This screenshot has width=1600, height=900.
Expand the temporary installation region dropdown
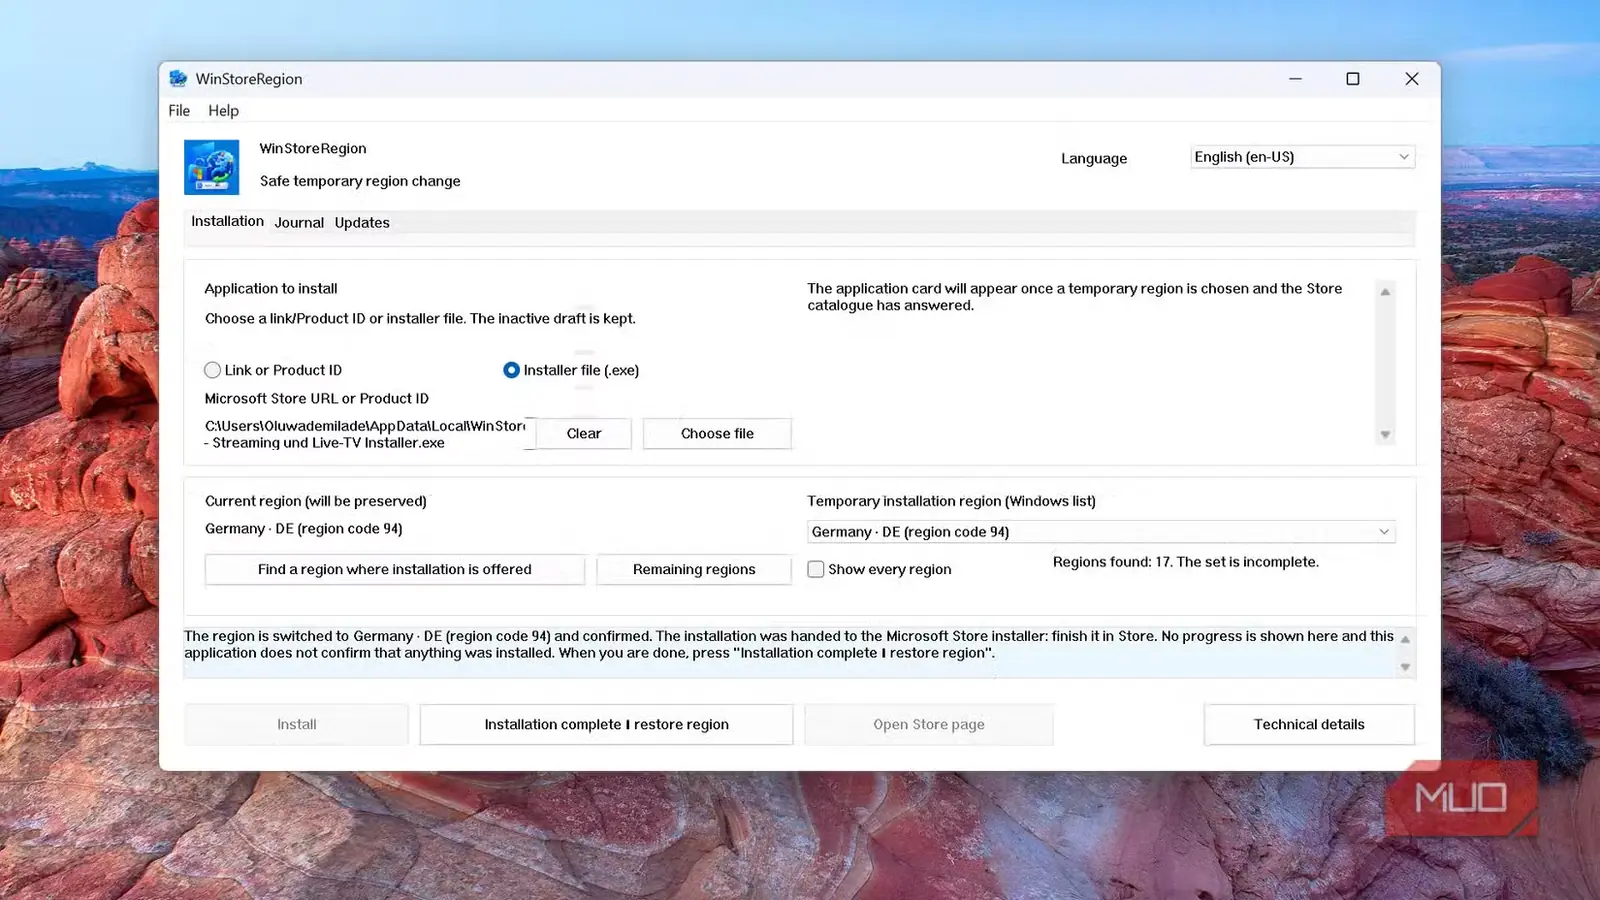(x=1101, y=532)
